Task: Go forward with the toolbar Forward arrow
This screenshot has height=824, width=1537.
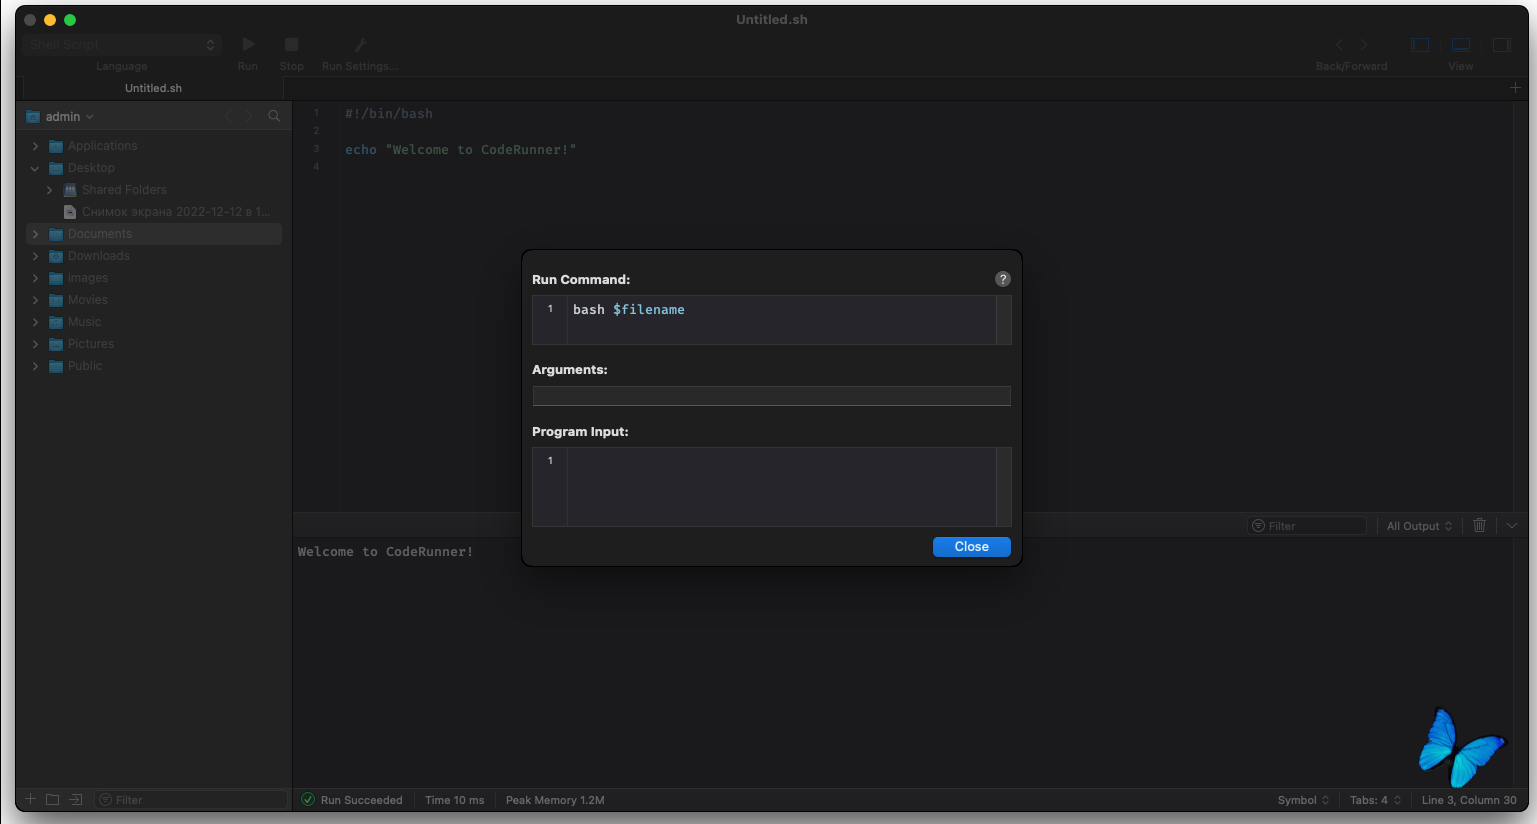Action: [1364, 45]
